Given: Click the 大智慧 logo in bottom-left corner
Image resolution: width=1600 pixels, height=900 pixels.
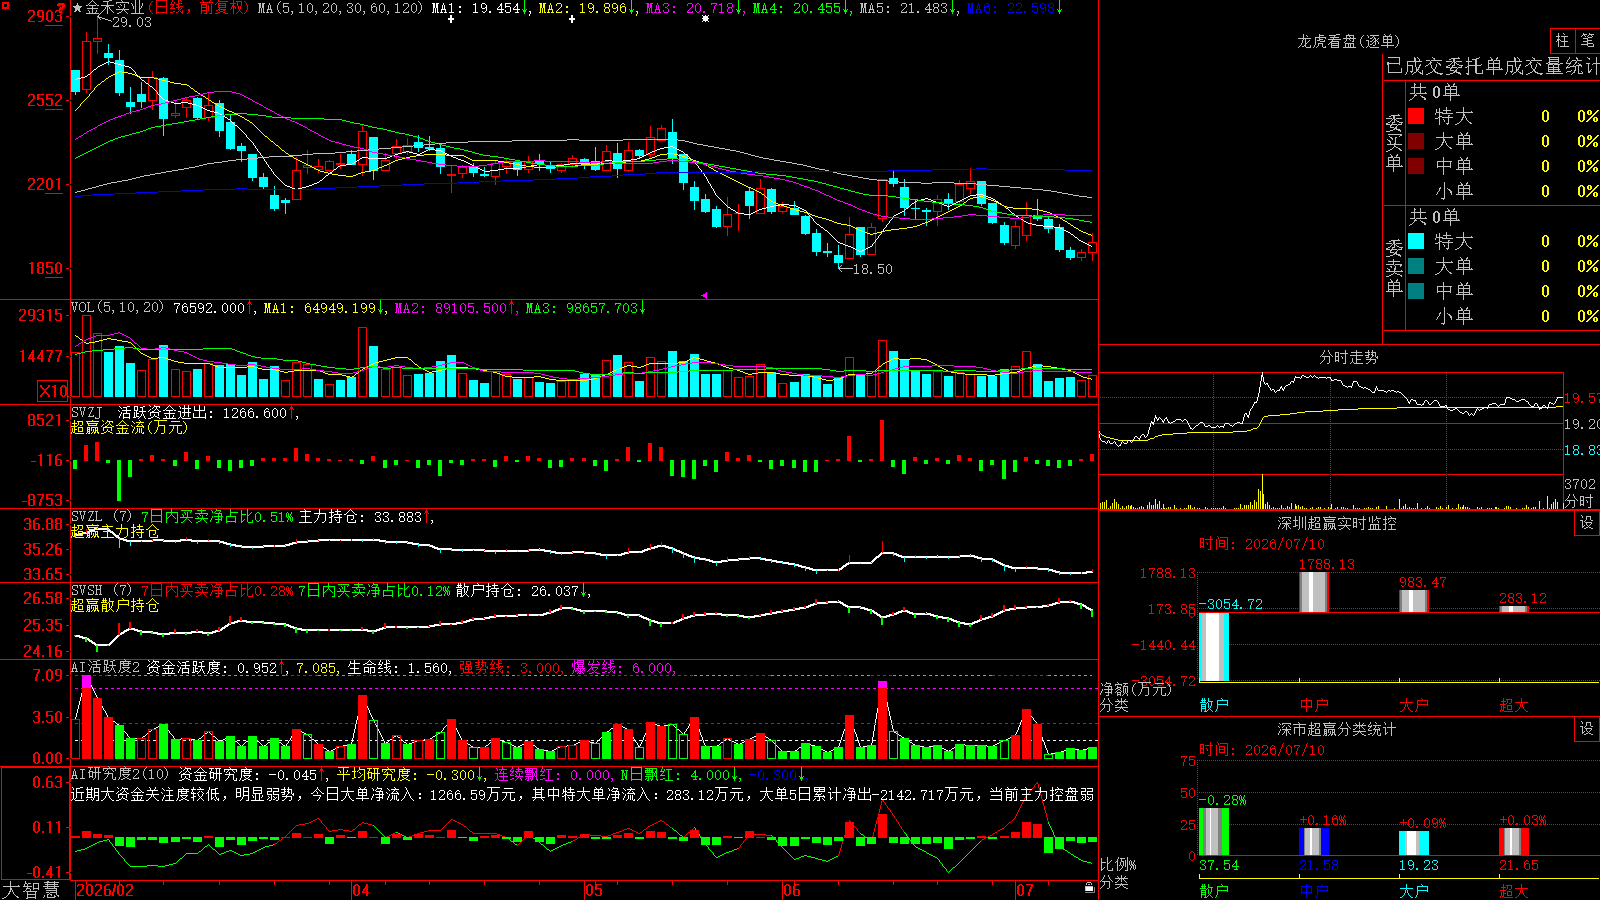Looking at the screenshot, I should pos(31,890).
